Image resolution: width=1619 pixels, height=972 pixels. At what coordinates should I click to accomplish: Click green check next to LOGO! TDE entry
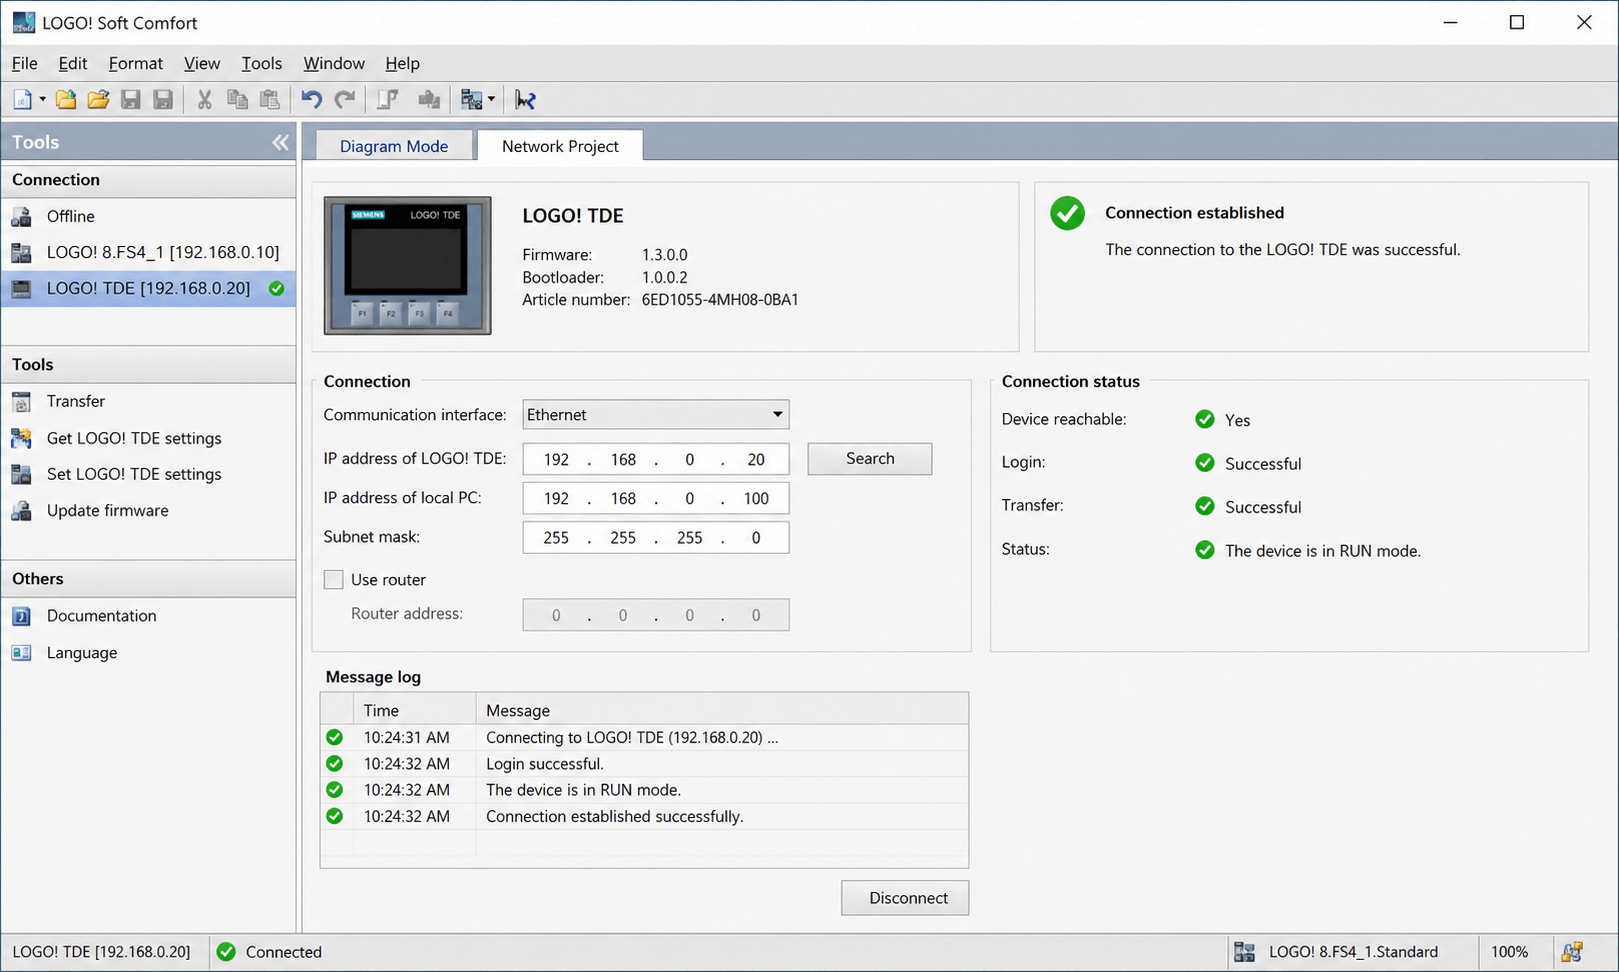(x=277, y=289)
